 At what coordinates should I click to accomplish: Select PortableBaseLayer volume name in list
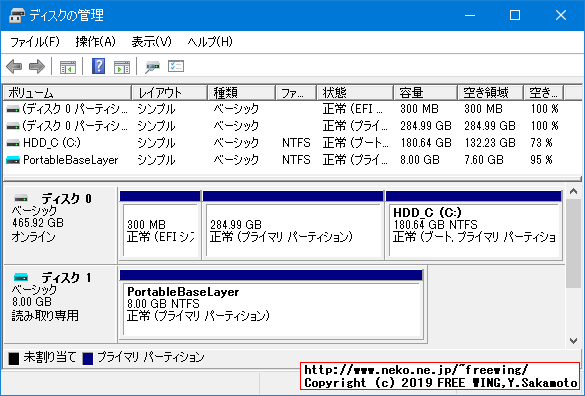click(71, 160)
